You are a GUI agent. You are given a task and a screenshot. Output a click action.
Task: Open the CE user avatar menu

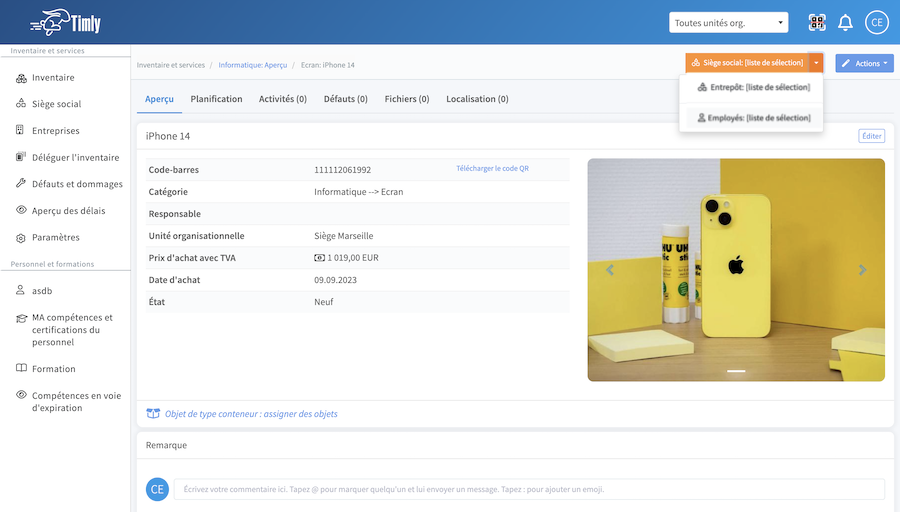click(876, 22)
